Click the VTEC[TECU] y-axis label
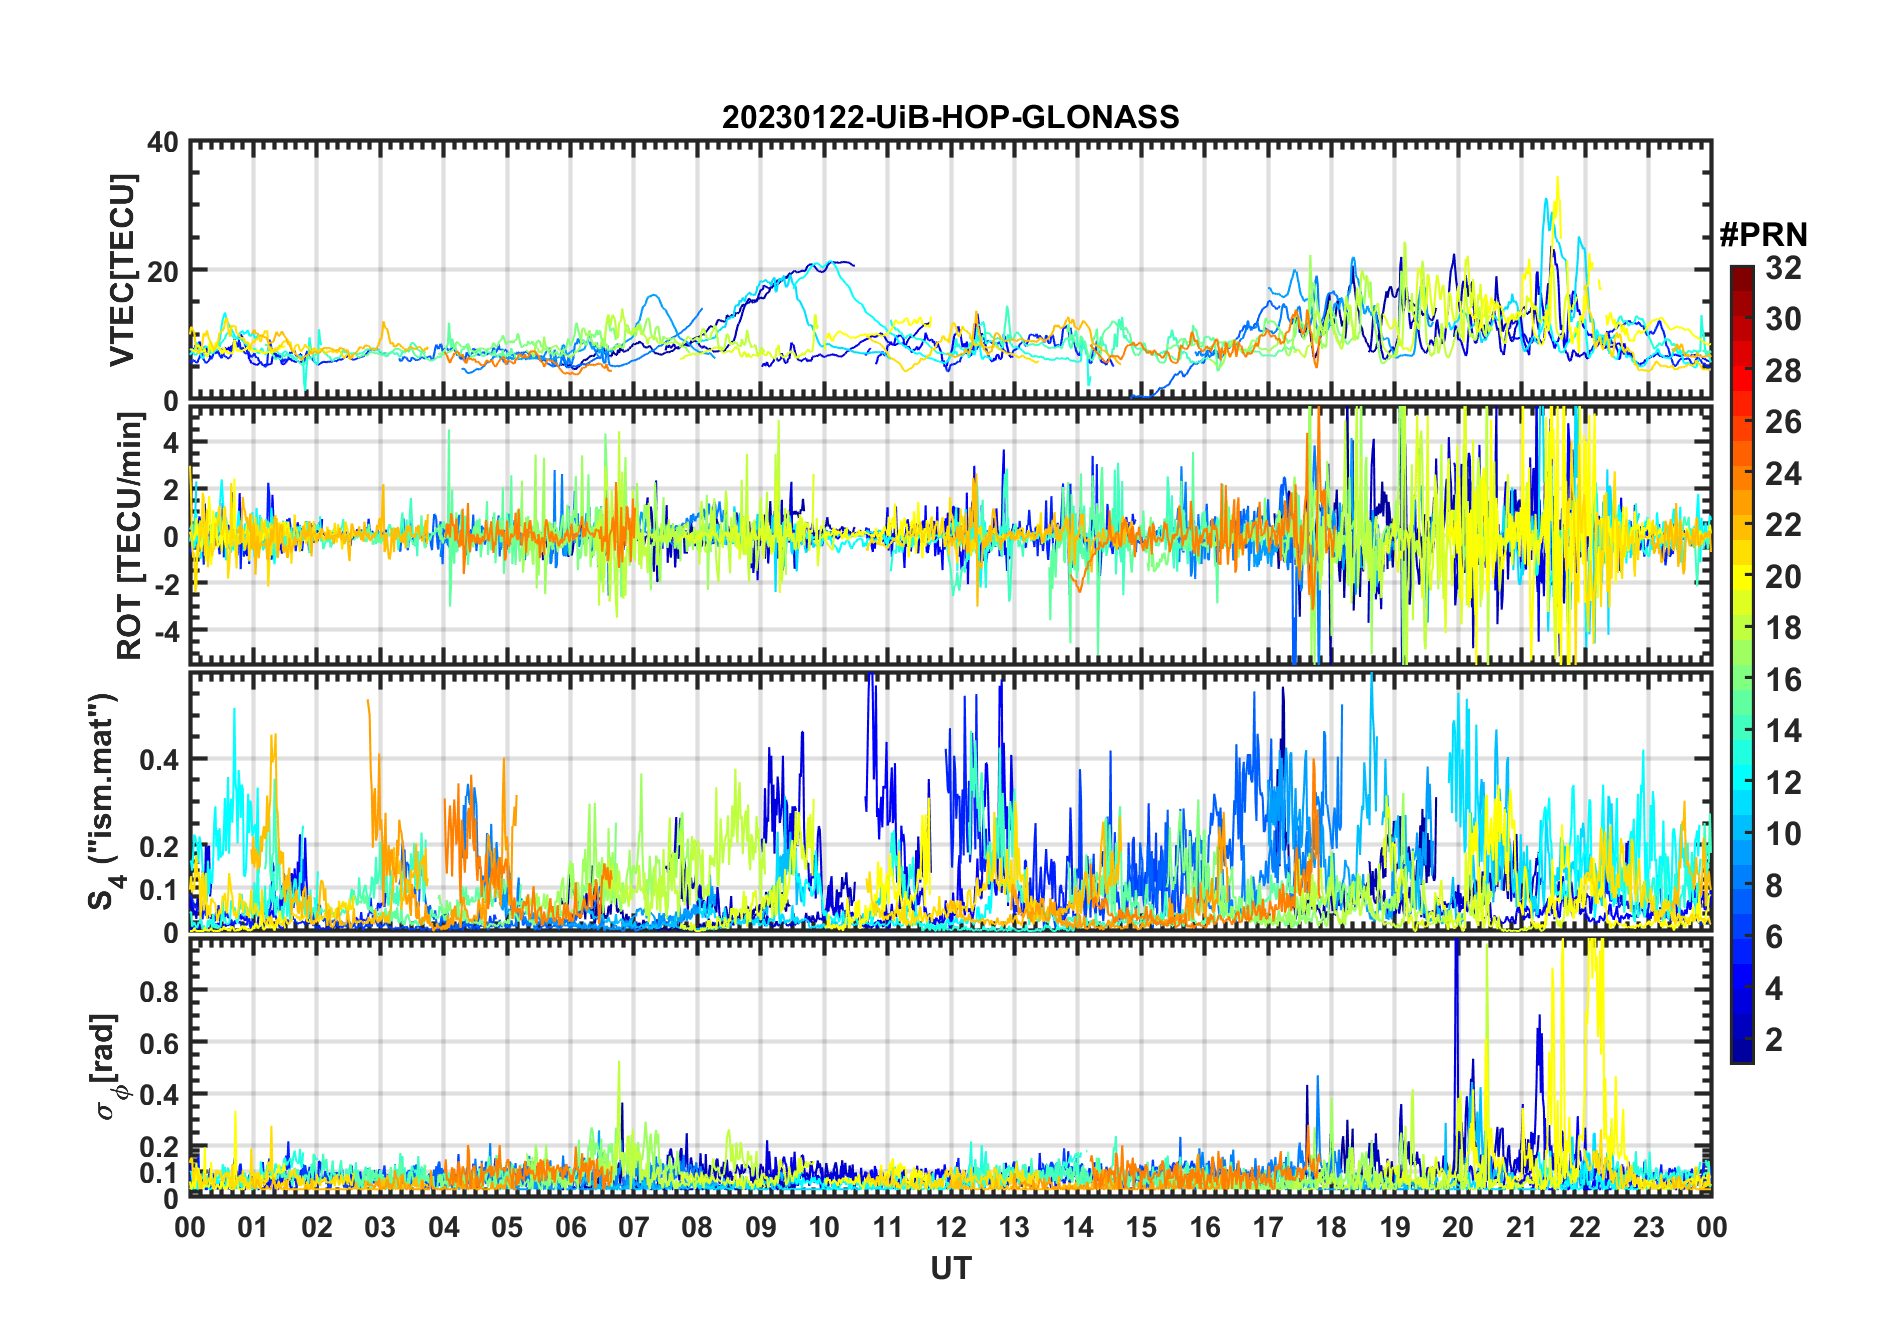Viewport: 1902px width, 1330px height. 123,270
